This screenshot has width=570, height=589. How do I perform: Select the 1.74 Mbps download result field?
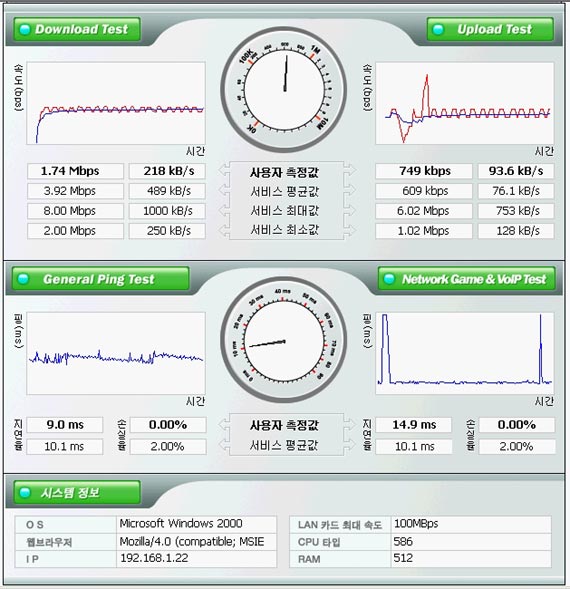click(75, 171)
